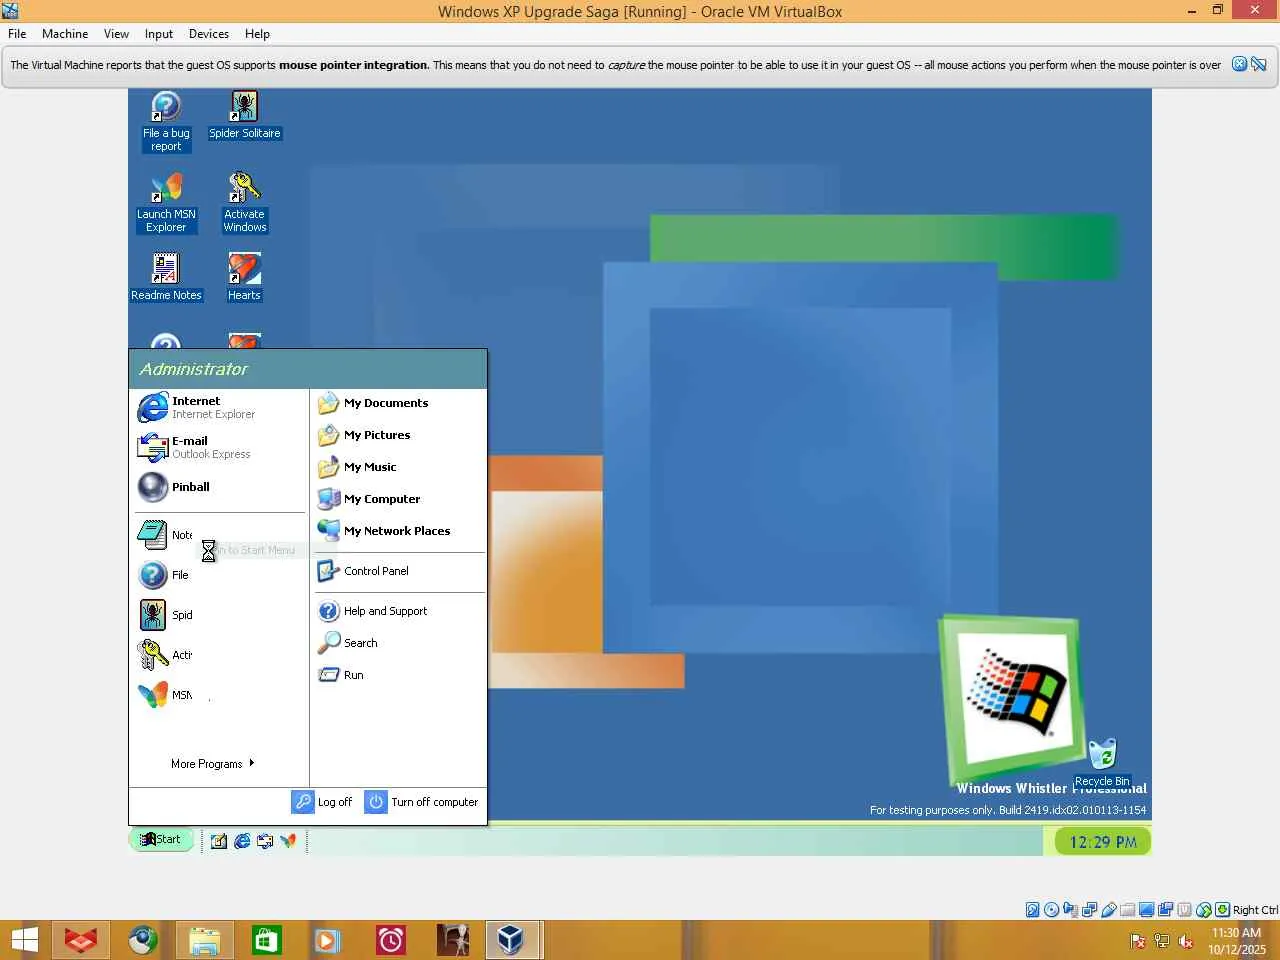Viewport: 1280px width, 960px height.
Task: Launch Pinball from the Start menu
Action: pos(218,487)
